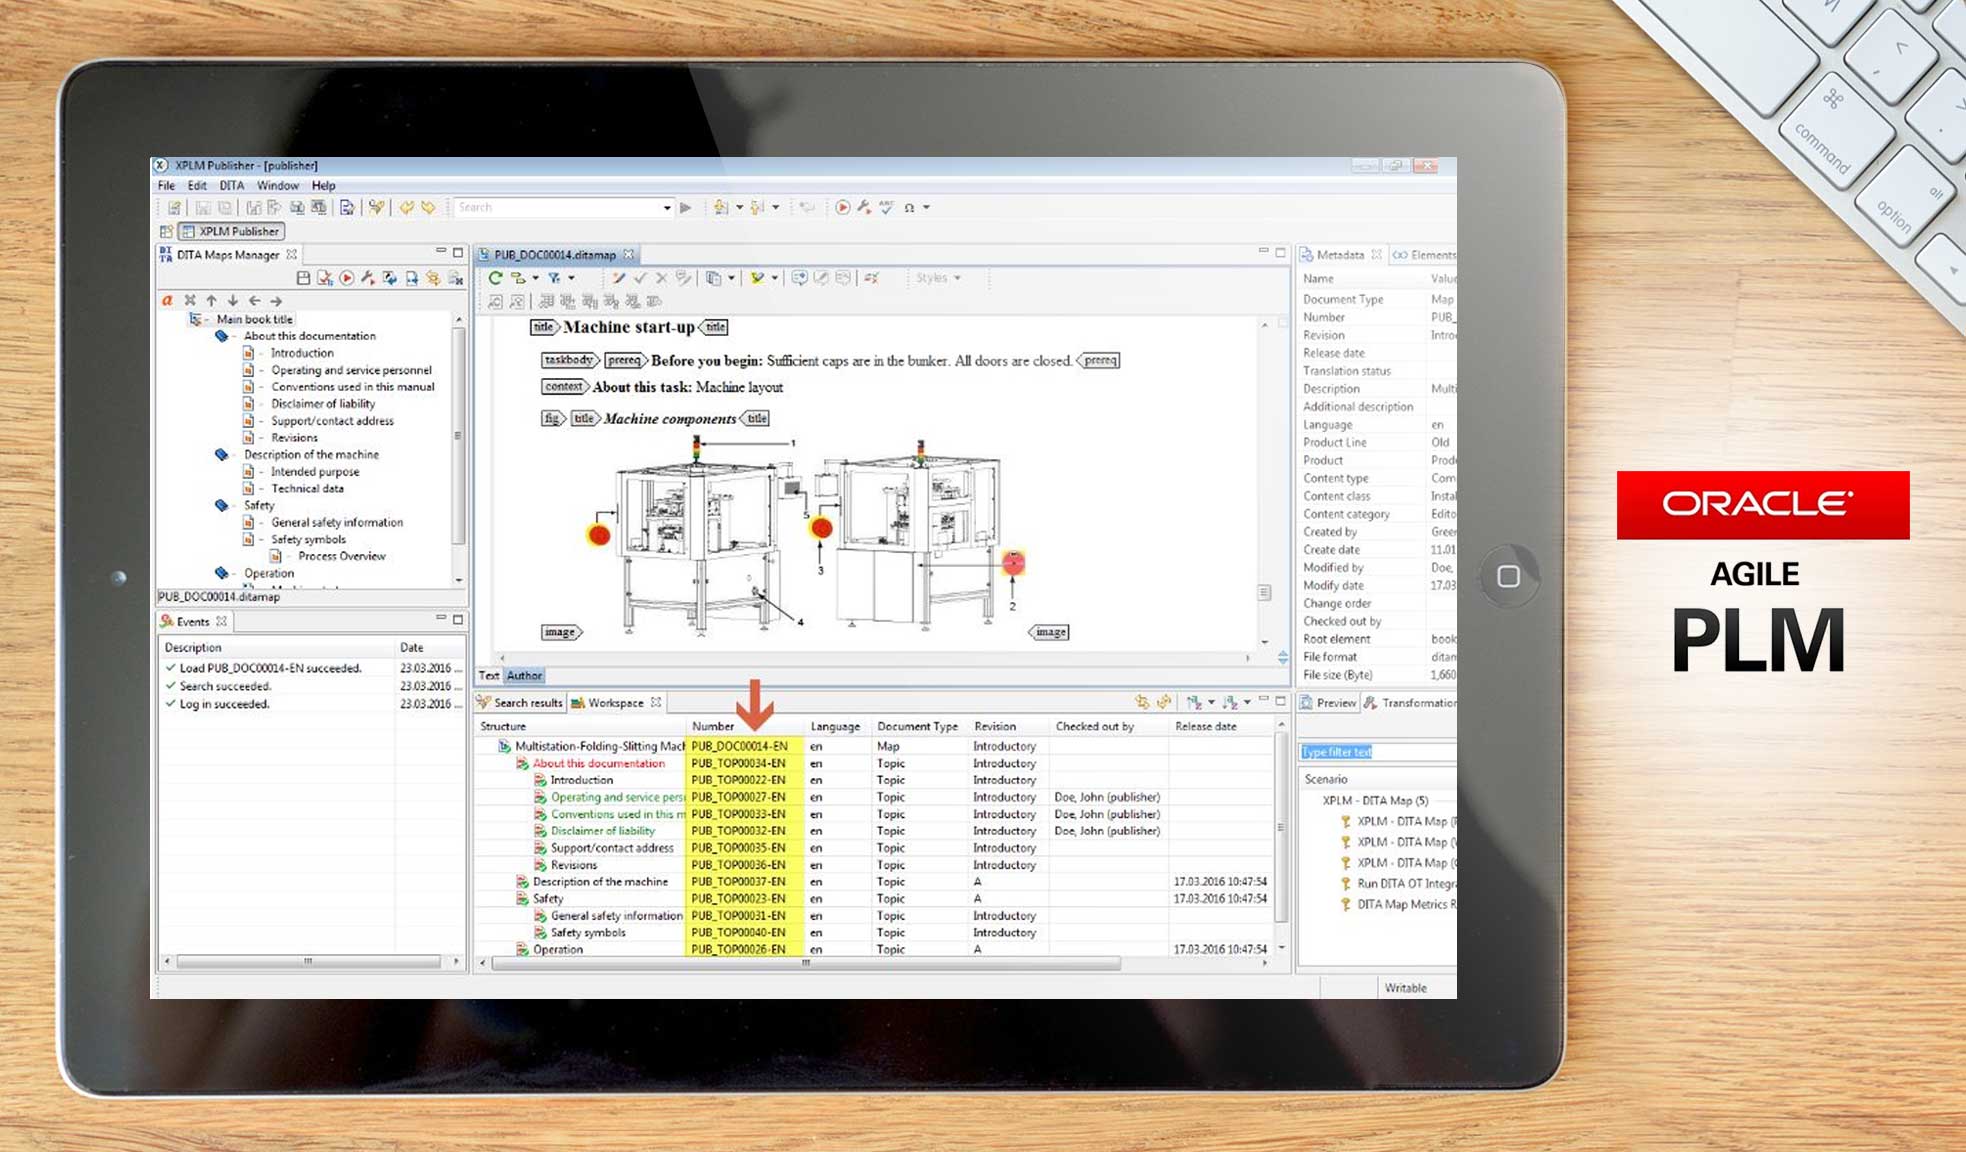Image resolution: width=1966 pixels, height=1152 pixels.
Task: Select the Introduction topic in the map tree
Action: point(303,352)
